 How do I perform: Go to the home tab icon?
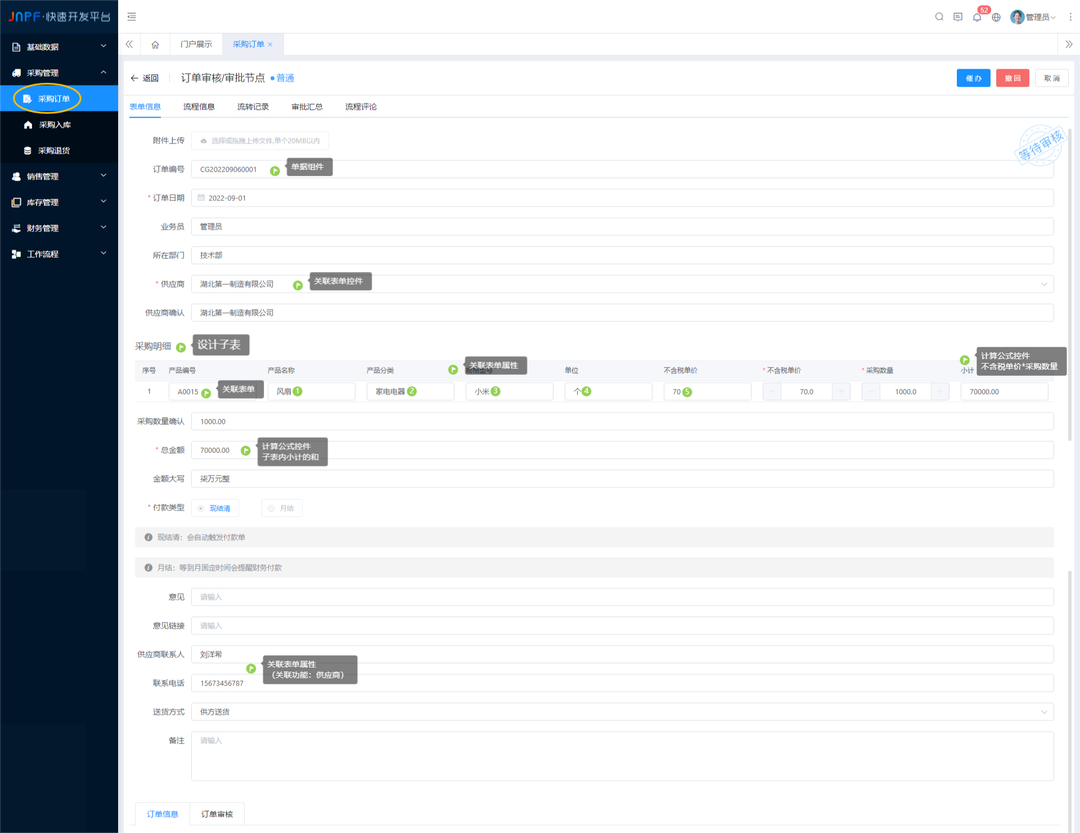click(x=155, y=44)
